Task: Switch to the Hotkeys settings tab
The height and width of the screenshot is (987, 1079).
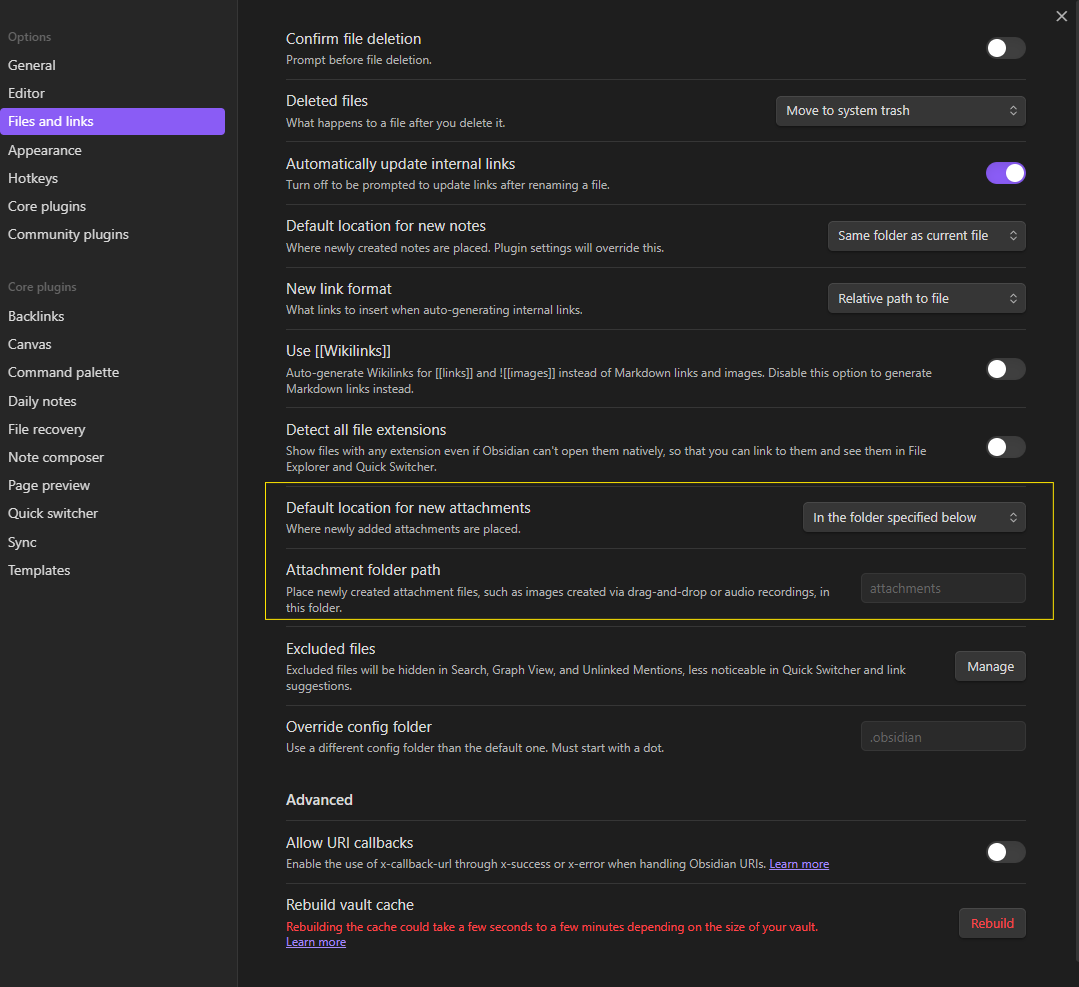Action: click(33, 178)
